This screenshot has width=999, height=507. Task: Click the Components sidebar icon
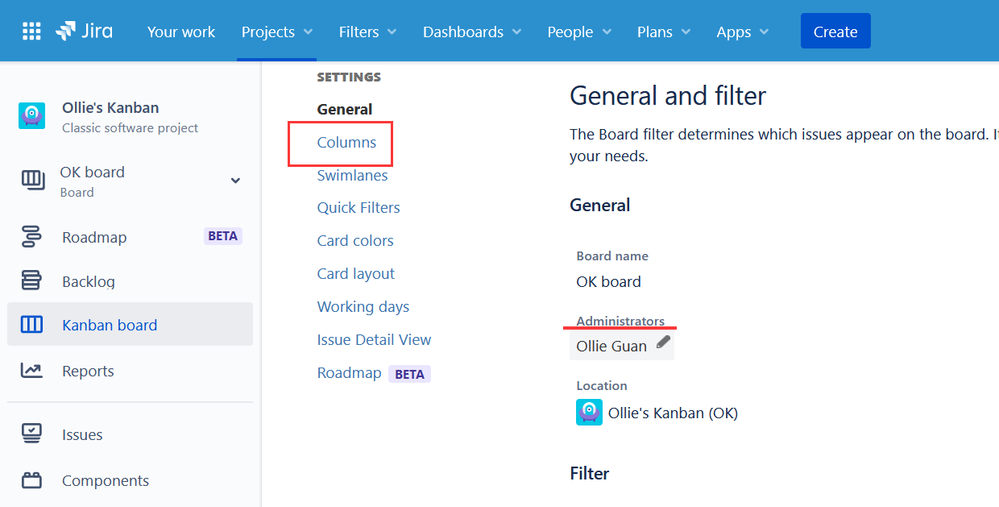click(x=31, y=480)
